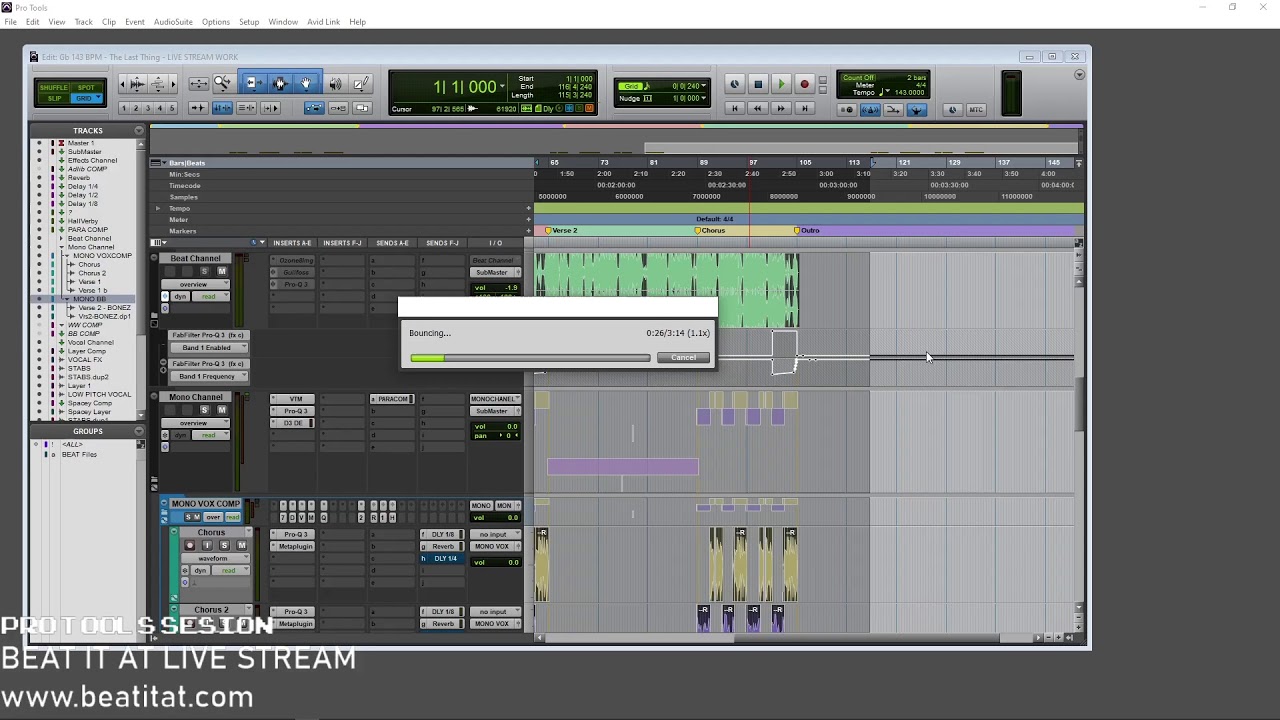Open the main counter format dropdown
This screenshot has width=1280, height=720.
pos(501,86)
